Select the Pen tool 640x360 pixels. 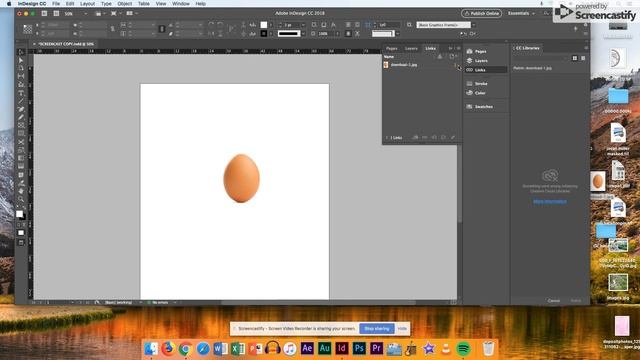click(x=21, y=109)
